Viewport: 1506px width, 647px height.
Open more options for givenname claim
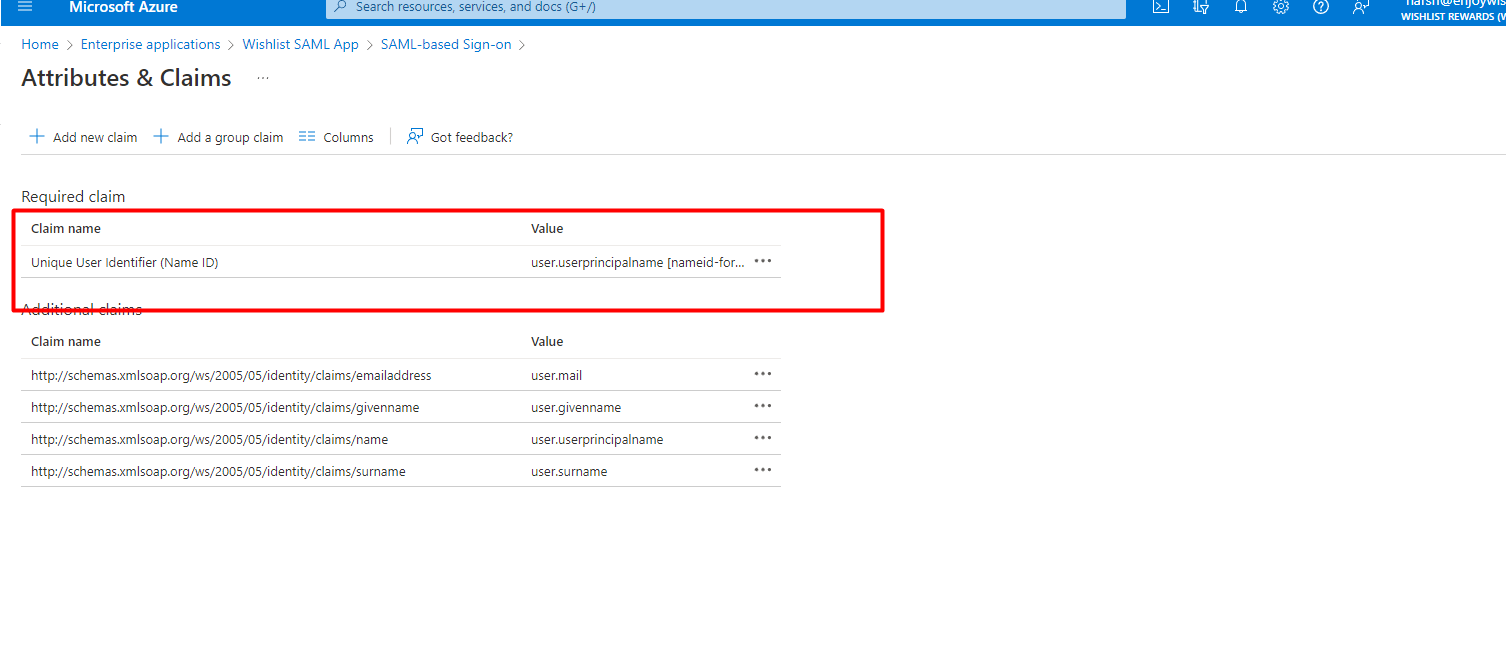click(x=763, y=406)
